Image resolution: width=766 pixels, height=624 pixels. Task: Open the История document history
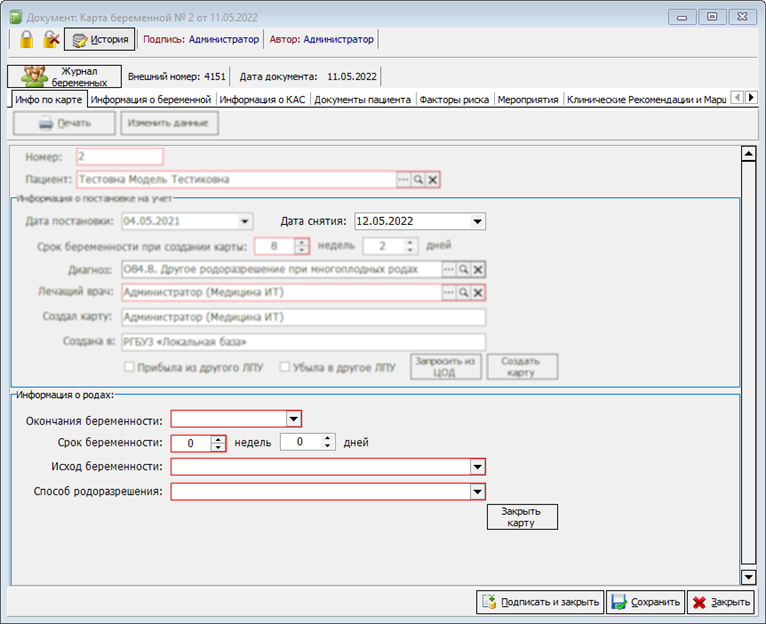[99, 40]
